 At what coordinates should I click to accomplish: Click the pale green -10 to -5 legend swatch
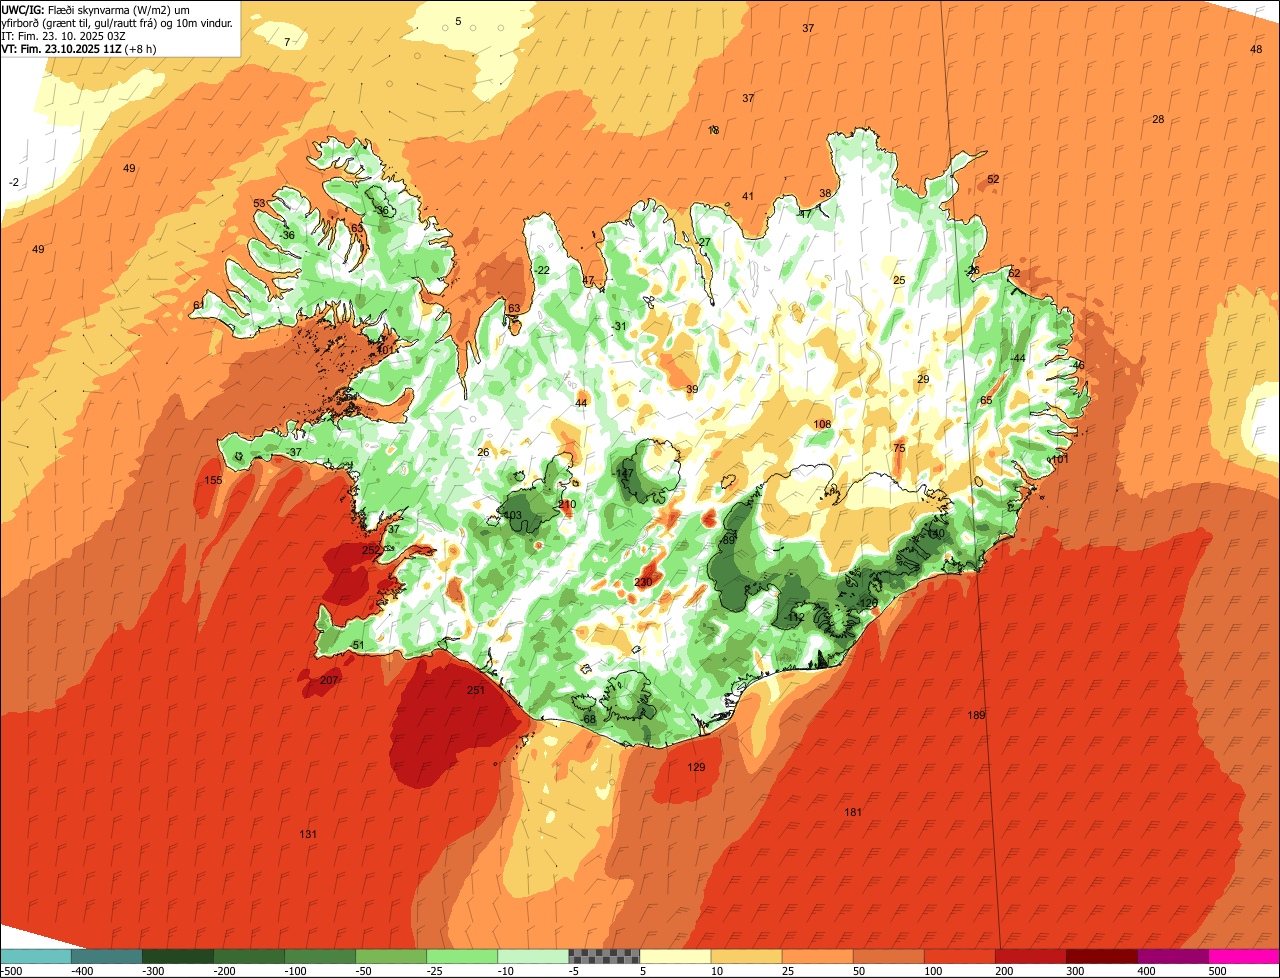coord(533,956)
